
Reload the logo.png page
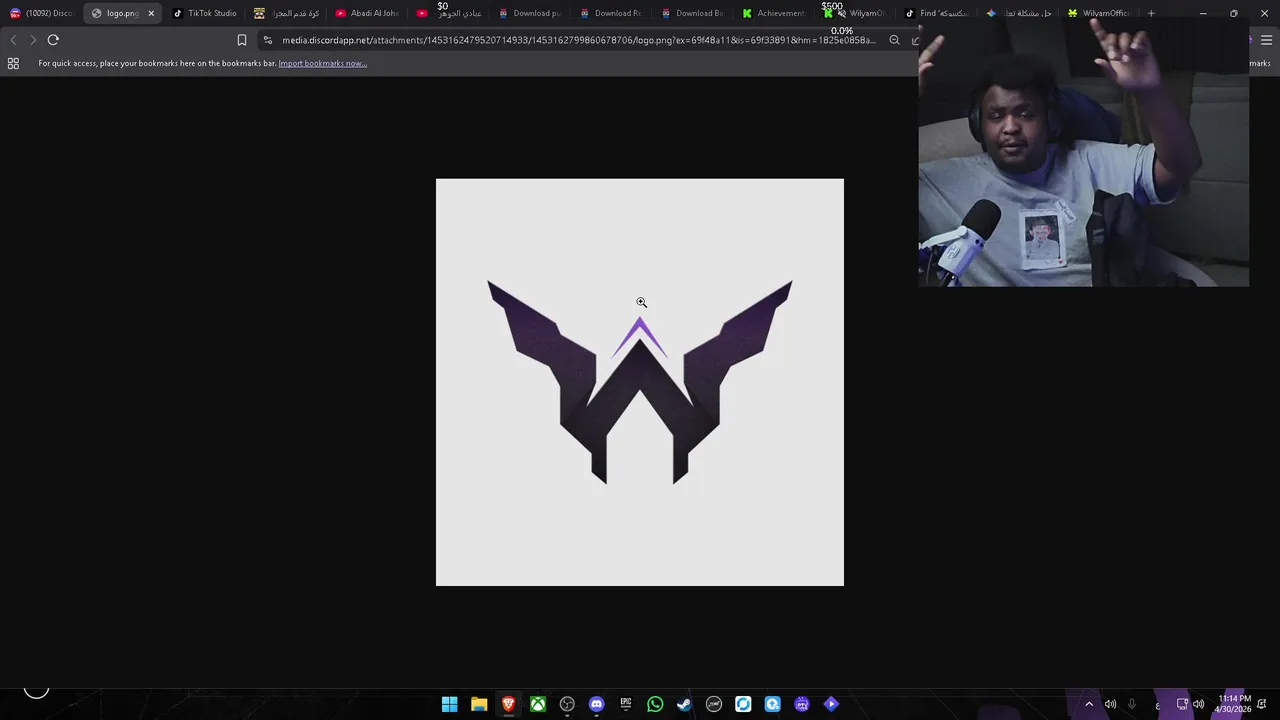pos(53,40)
